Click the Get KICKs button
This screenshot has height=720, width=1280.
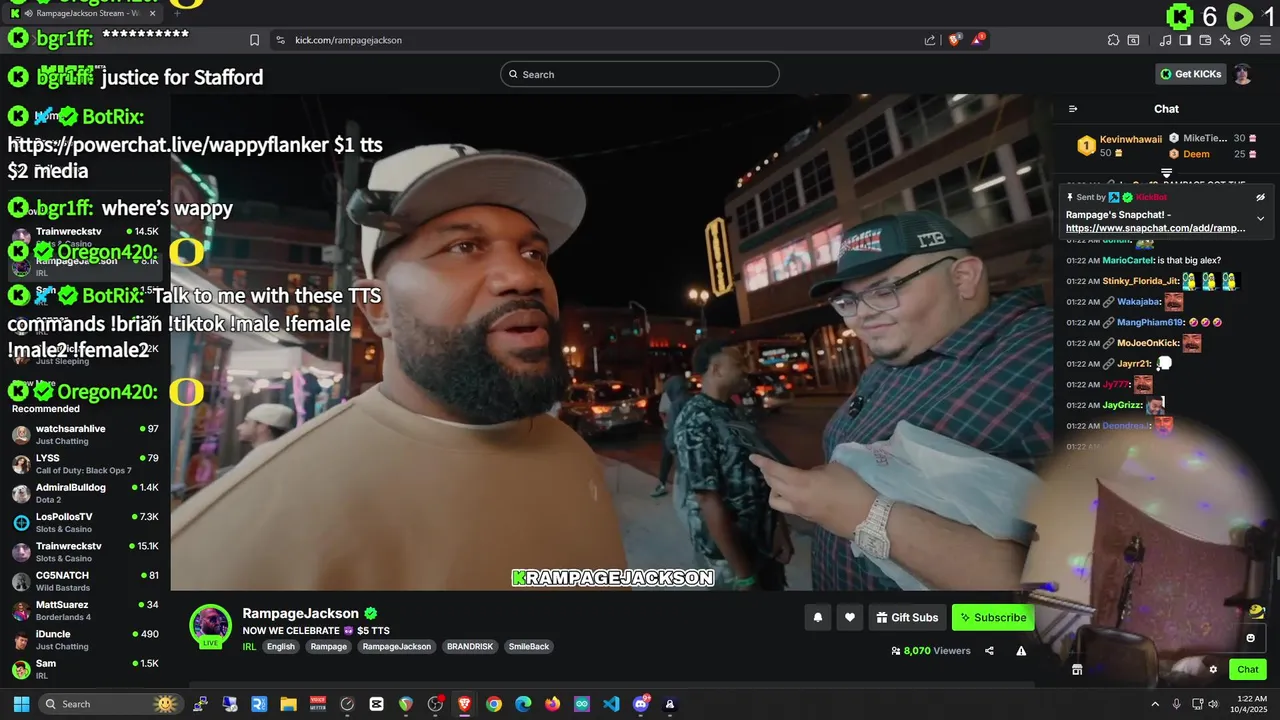(1190, 74)
